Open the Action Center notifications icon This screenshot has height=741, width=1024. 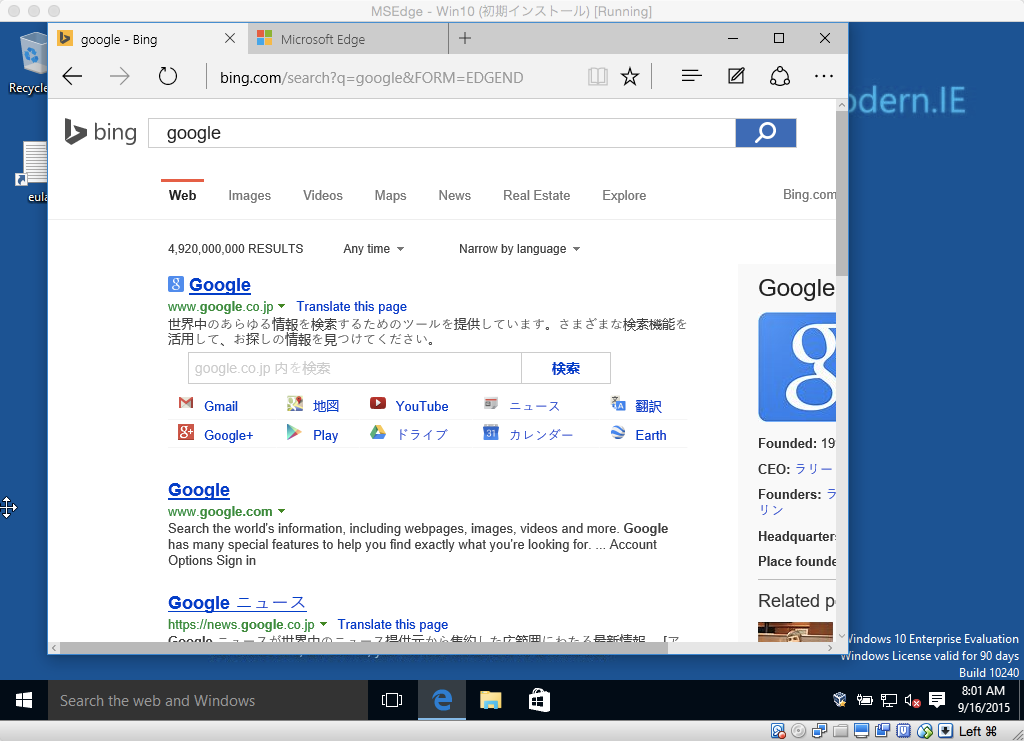pyautogui.click(x=936, y=701)
